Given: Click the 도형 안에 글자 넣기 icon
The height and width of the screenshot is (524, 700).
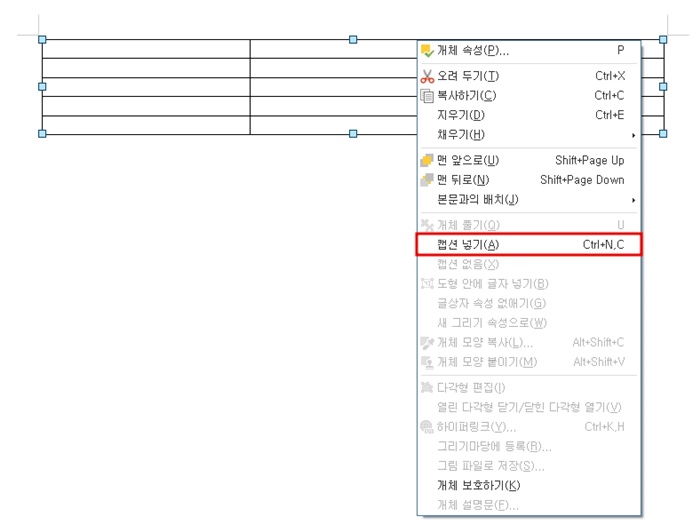Looking at the screenshot, I should pos(427,284).
